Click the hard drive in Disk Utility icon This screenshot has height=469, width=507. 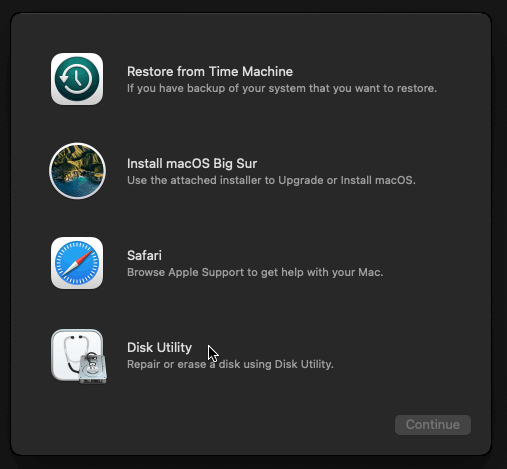pos(93,368)
